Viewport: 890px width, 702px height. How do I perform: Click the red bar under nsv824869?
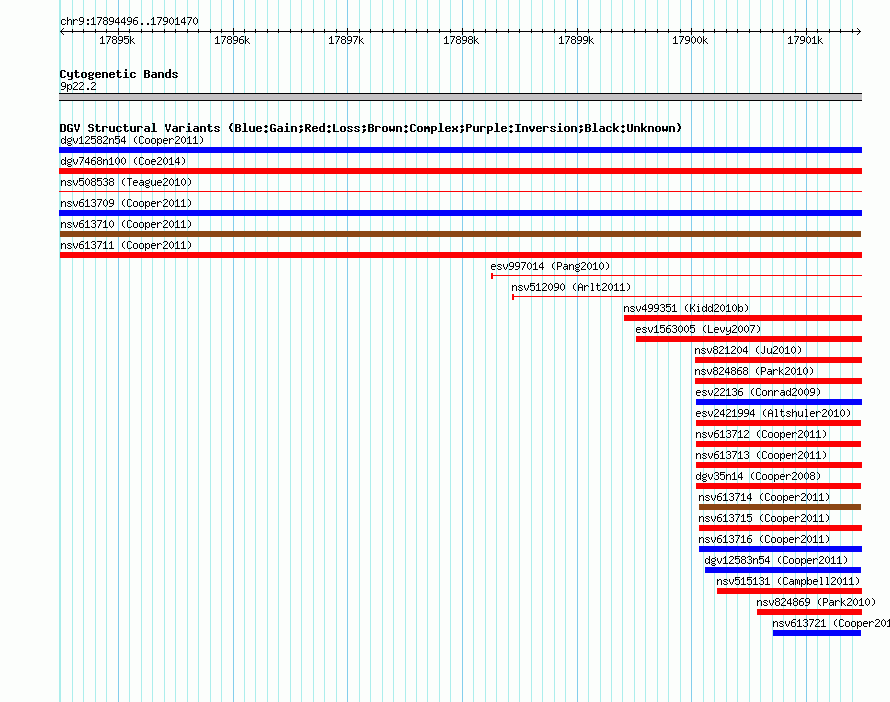[x=809, y=612]
